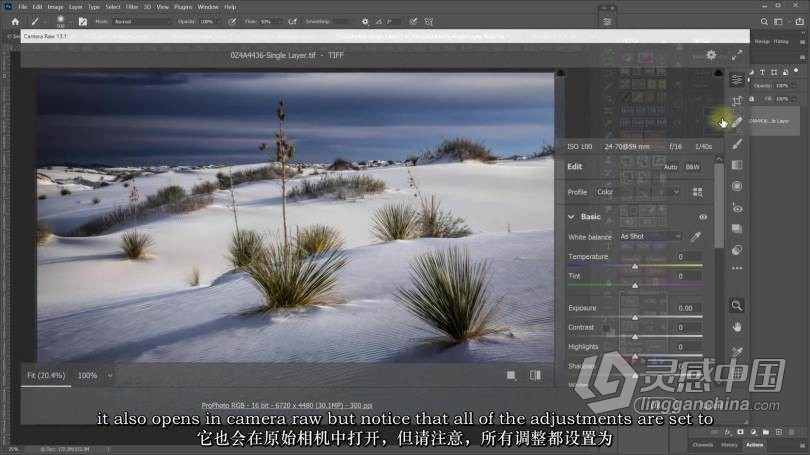The width and height of the screenshot is (810, 455).
Task: Click the Share image icon
Action: 800,22
